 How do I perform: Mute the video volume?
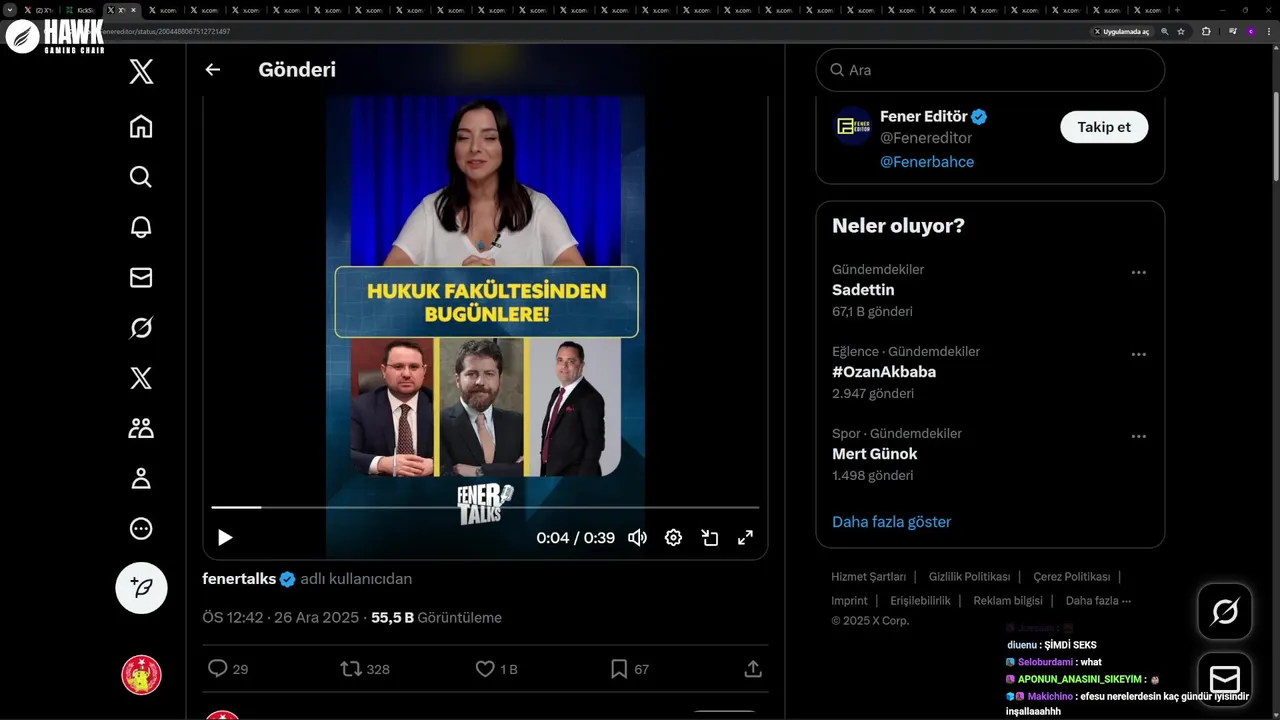(637, 538)
